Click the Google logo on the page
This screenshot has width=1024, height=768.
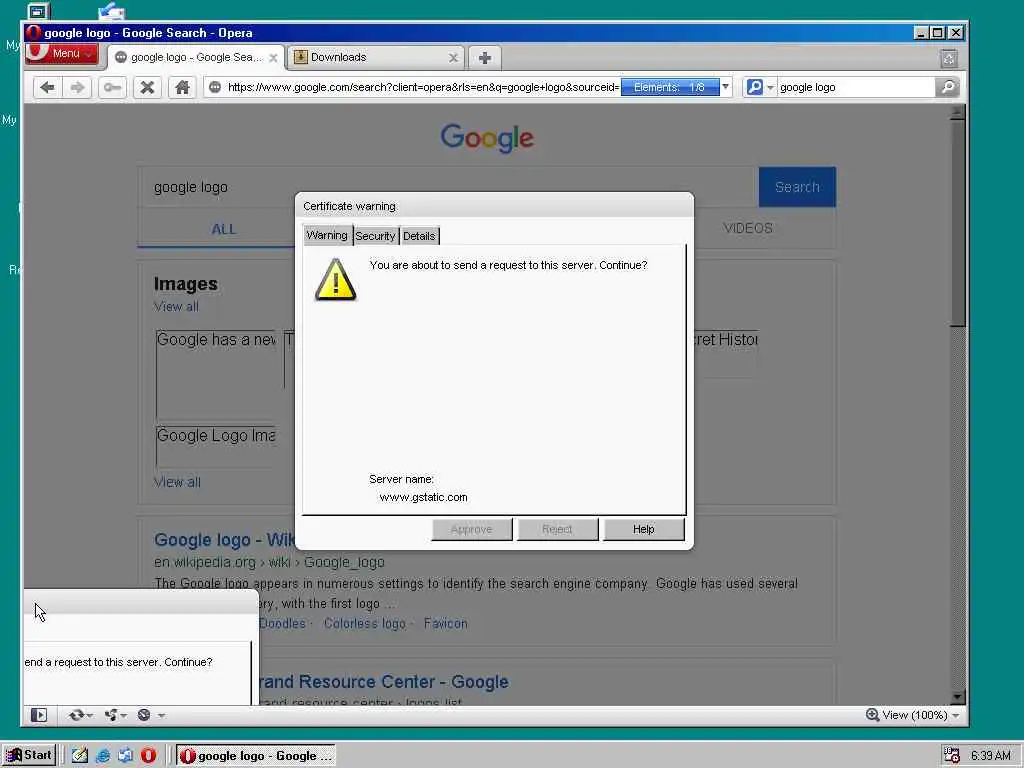click(487, 138)
